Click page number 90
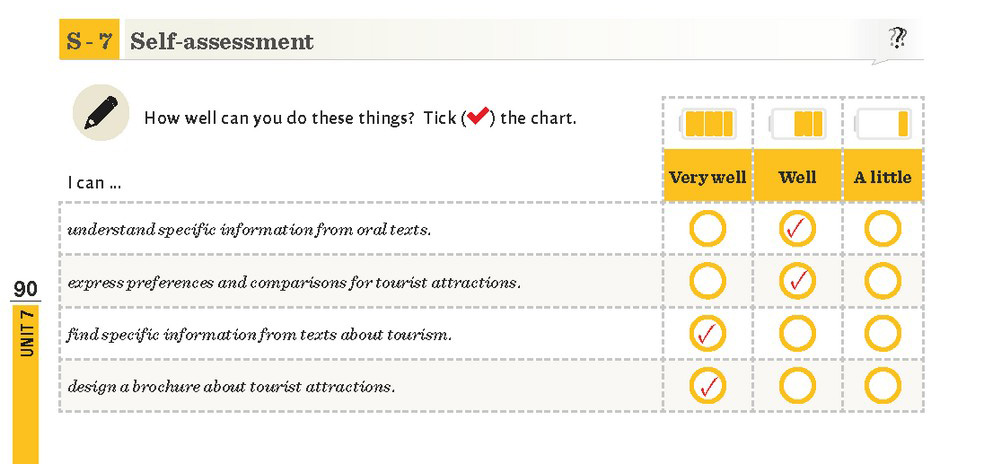993x464 pixels. (25, 289)
